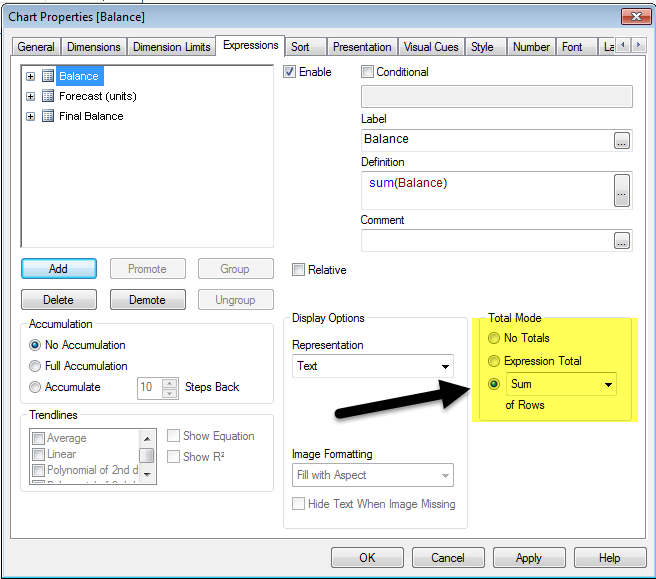Toggle the Enable checkbox

pyautogui.click(x=290, y=72)
